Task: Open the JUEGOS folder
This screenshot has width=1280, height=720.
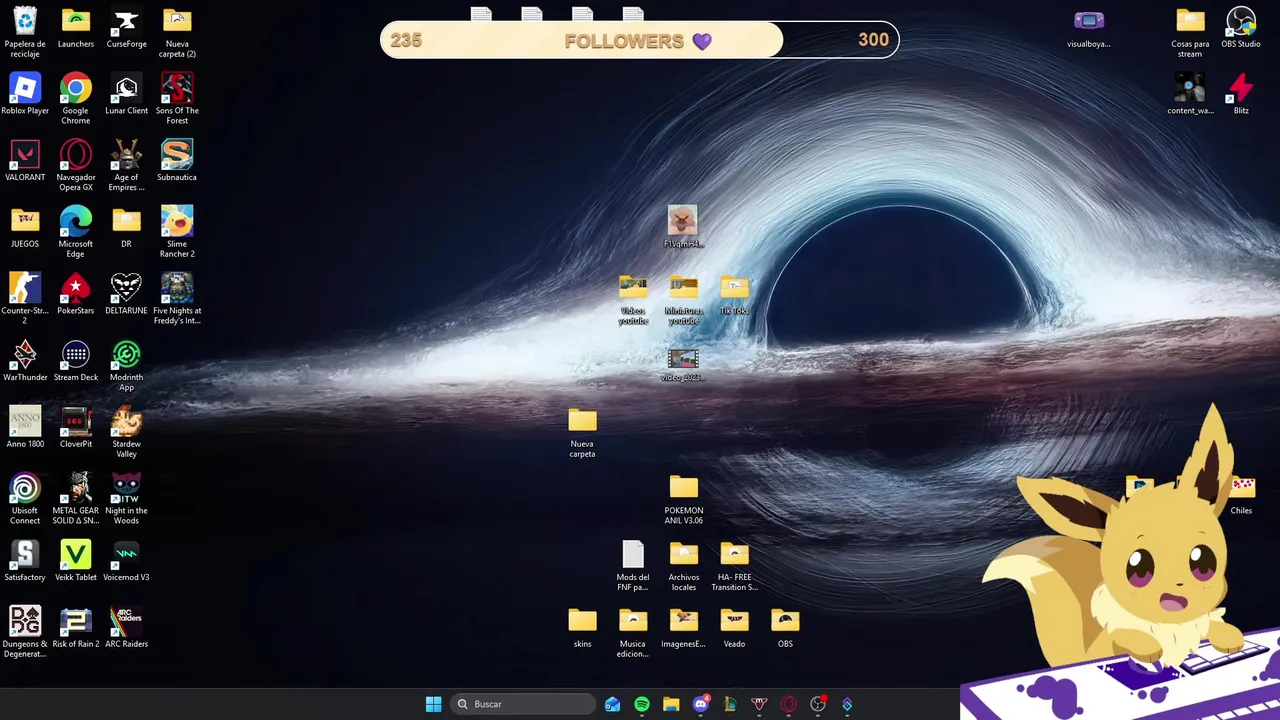Action: [25, 221]
